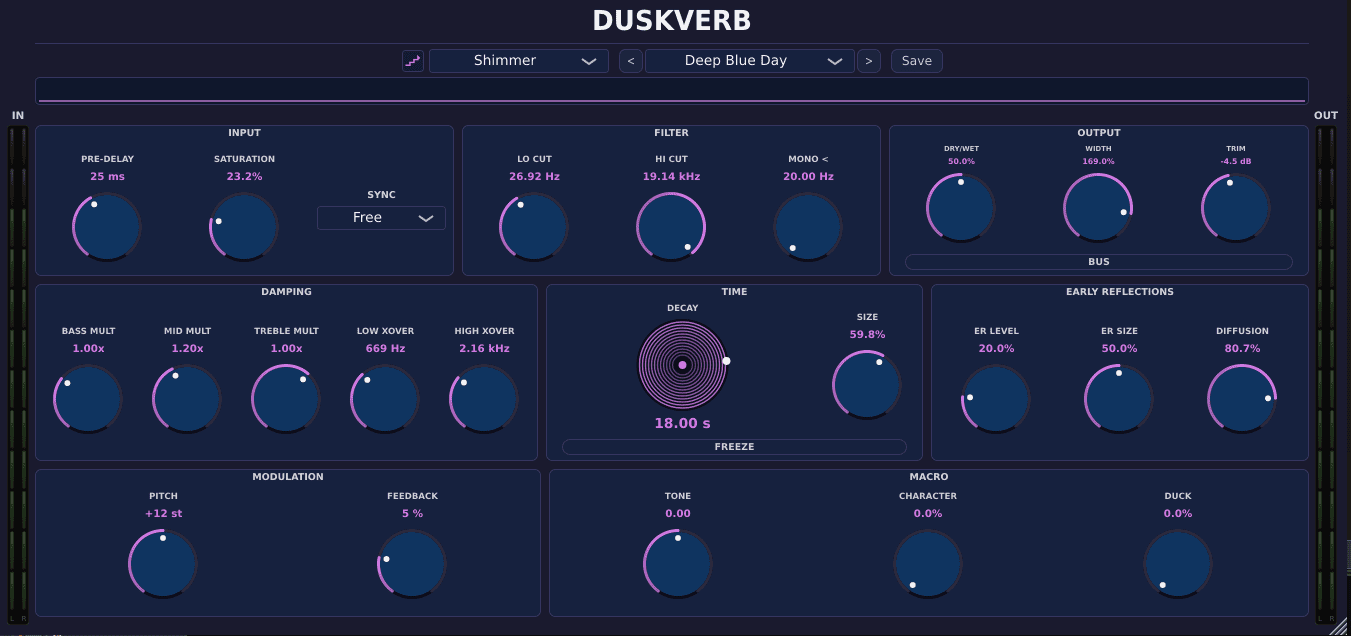This screenshot has height=636, width=1351.
Task: Click the Treble Mult knob
Action: 286,398
